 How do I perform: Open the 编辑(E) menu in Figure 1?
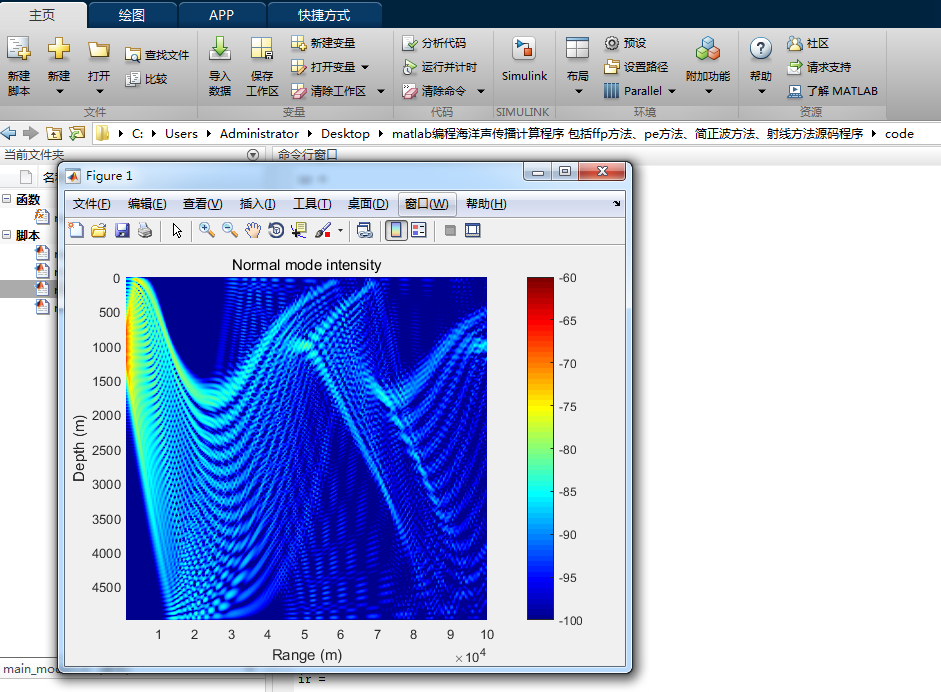(147, 204)
